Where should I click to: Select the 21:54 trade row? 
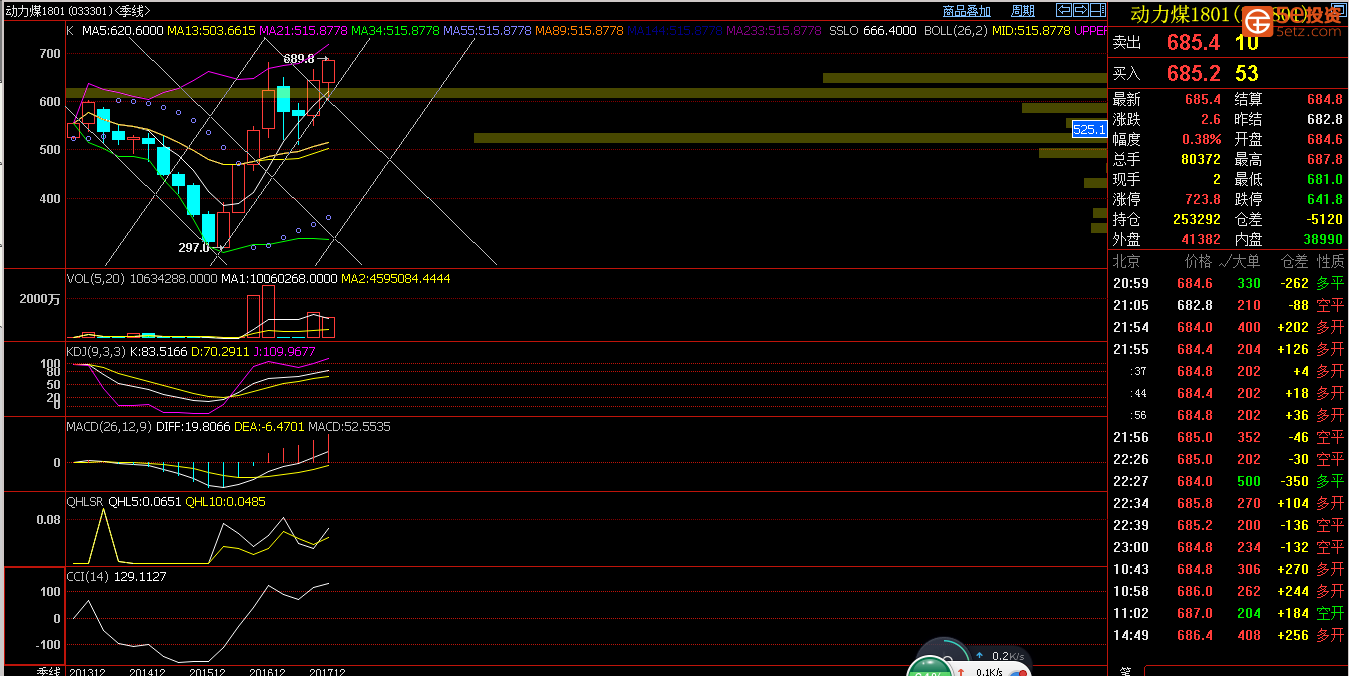tap(1228, 328)
